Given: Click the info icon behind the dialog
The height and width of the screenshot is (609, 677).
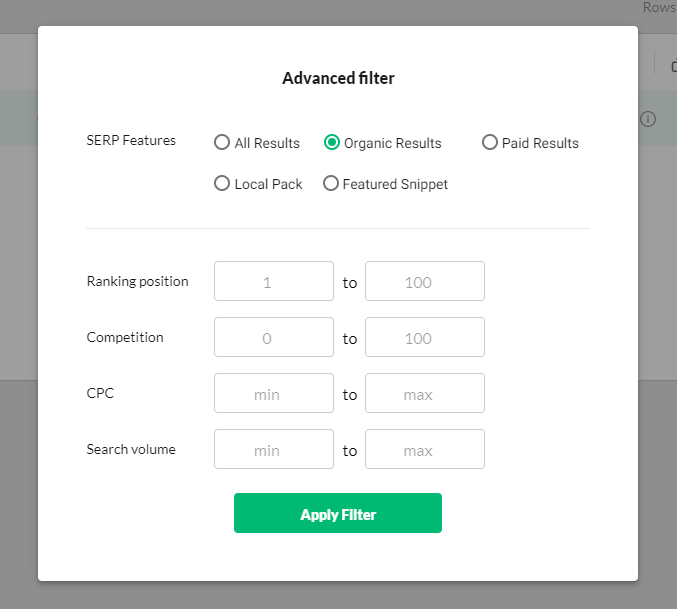Looking at the screenshot, I should tap(648, 119).
